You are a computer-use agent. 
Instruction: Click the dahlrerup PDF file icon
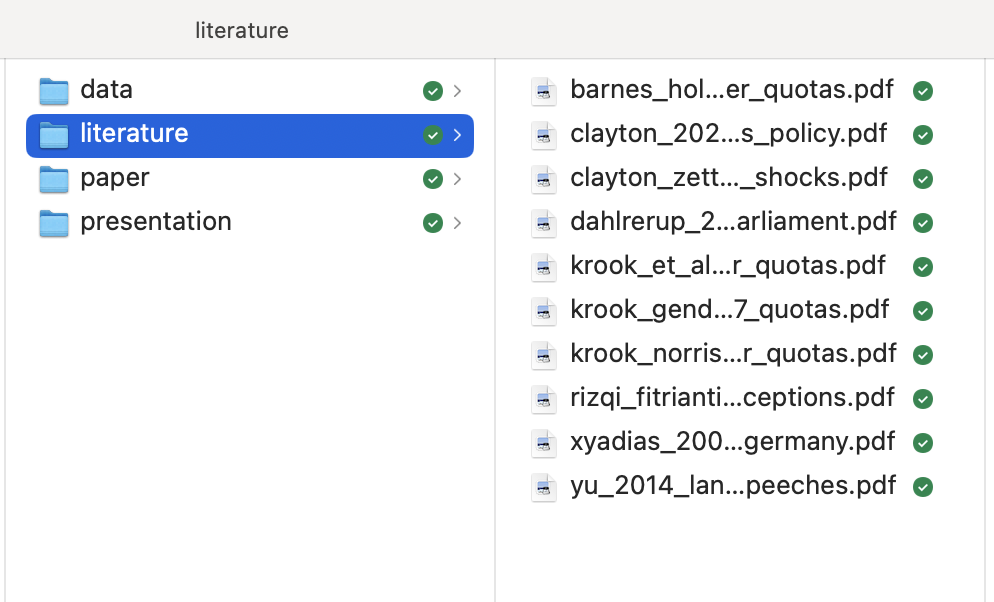pyautogui.click(x=543, y=223)
